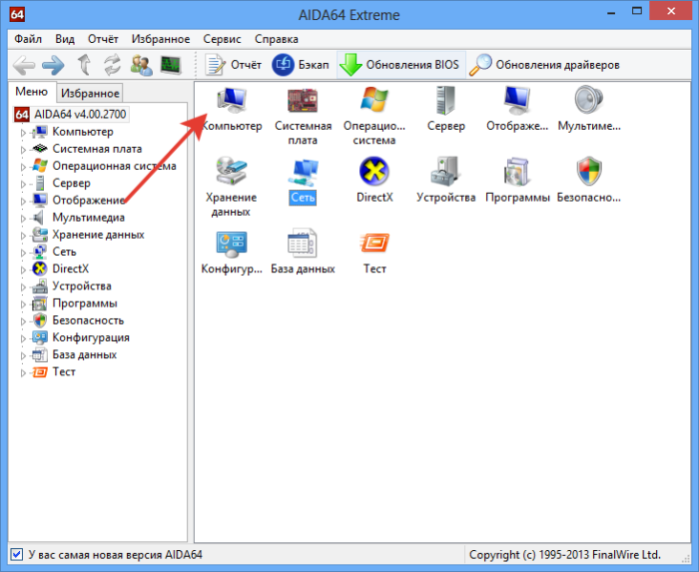
Task: Expand the Компьютер tree node
Action: (x=23, y=132)
